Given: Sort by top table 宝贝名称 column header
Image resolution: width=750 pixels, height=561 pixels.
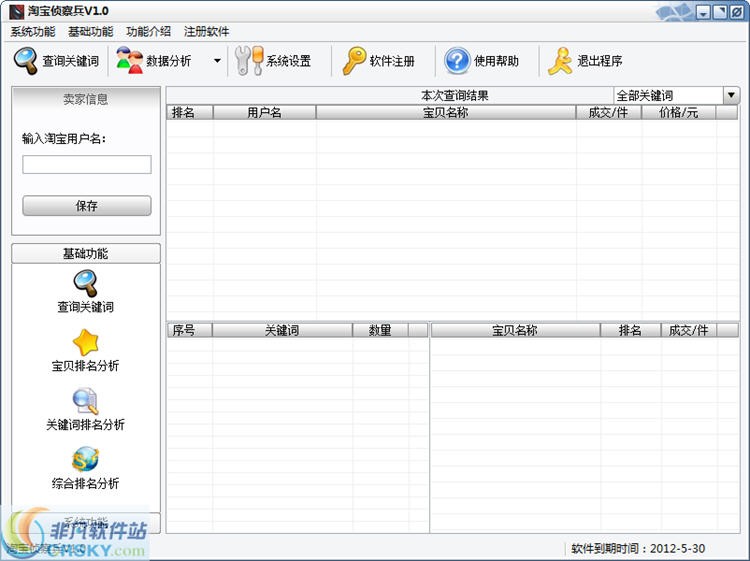Looking at the screenshot, I should [x=446, y=113].
